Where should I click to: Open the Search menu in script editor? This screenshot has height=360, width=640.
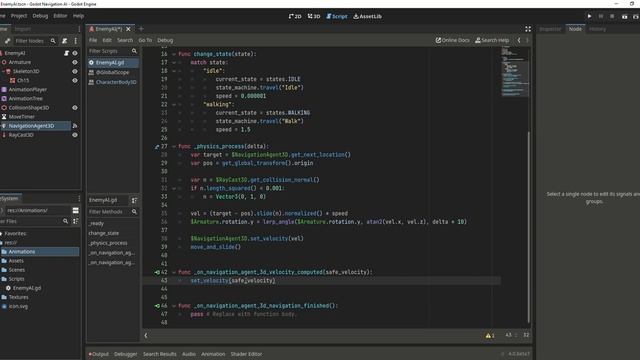coord(125,40)
